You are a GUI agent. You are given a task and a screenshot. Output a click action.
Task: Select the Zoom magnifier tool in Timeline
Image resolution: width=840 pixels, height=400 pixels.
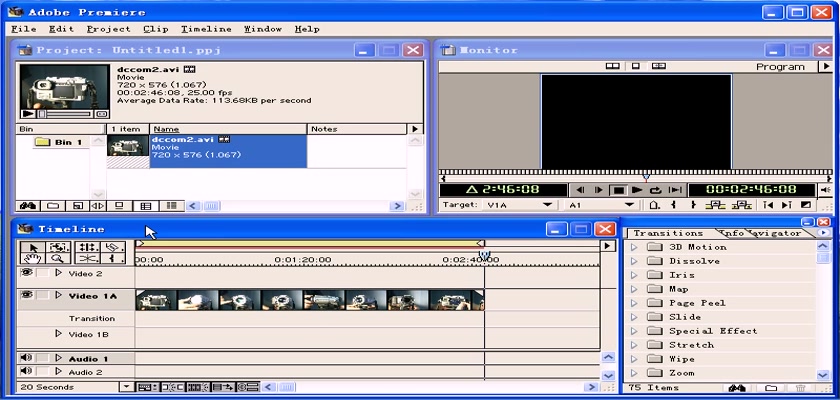tap(59, 259)
